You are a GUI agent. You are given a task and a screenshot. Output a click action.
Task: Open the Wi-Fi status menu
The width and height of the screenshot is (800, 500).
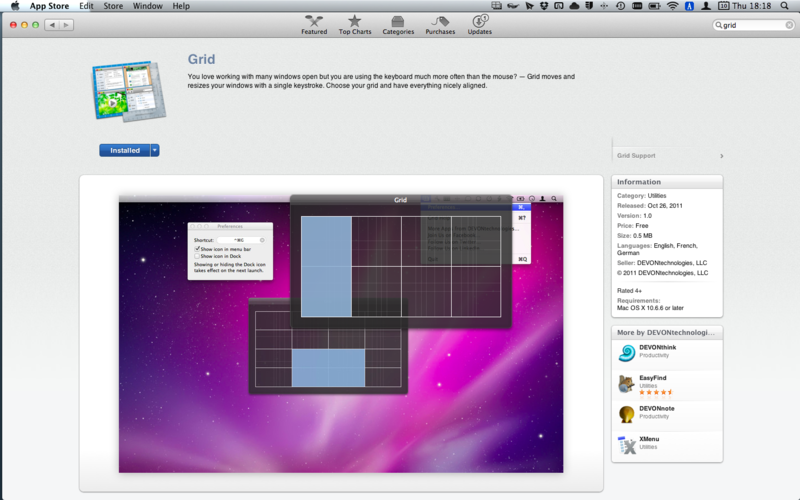point(673,6)
